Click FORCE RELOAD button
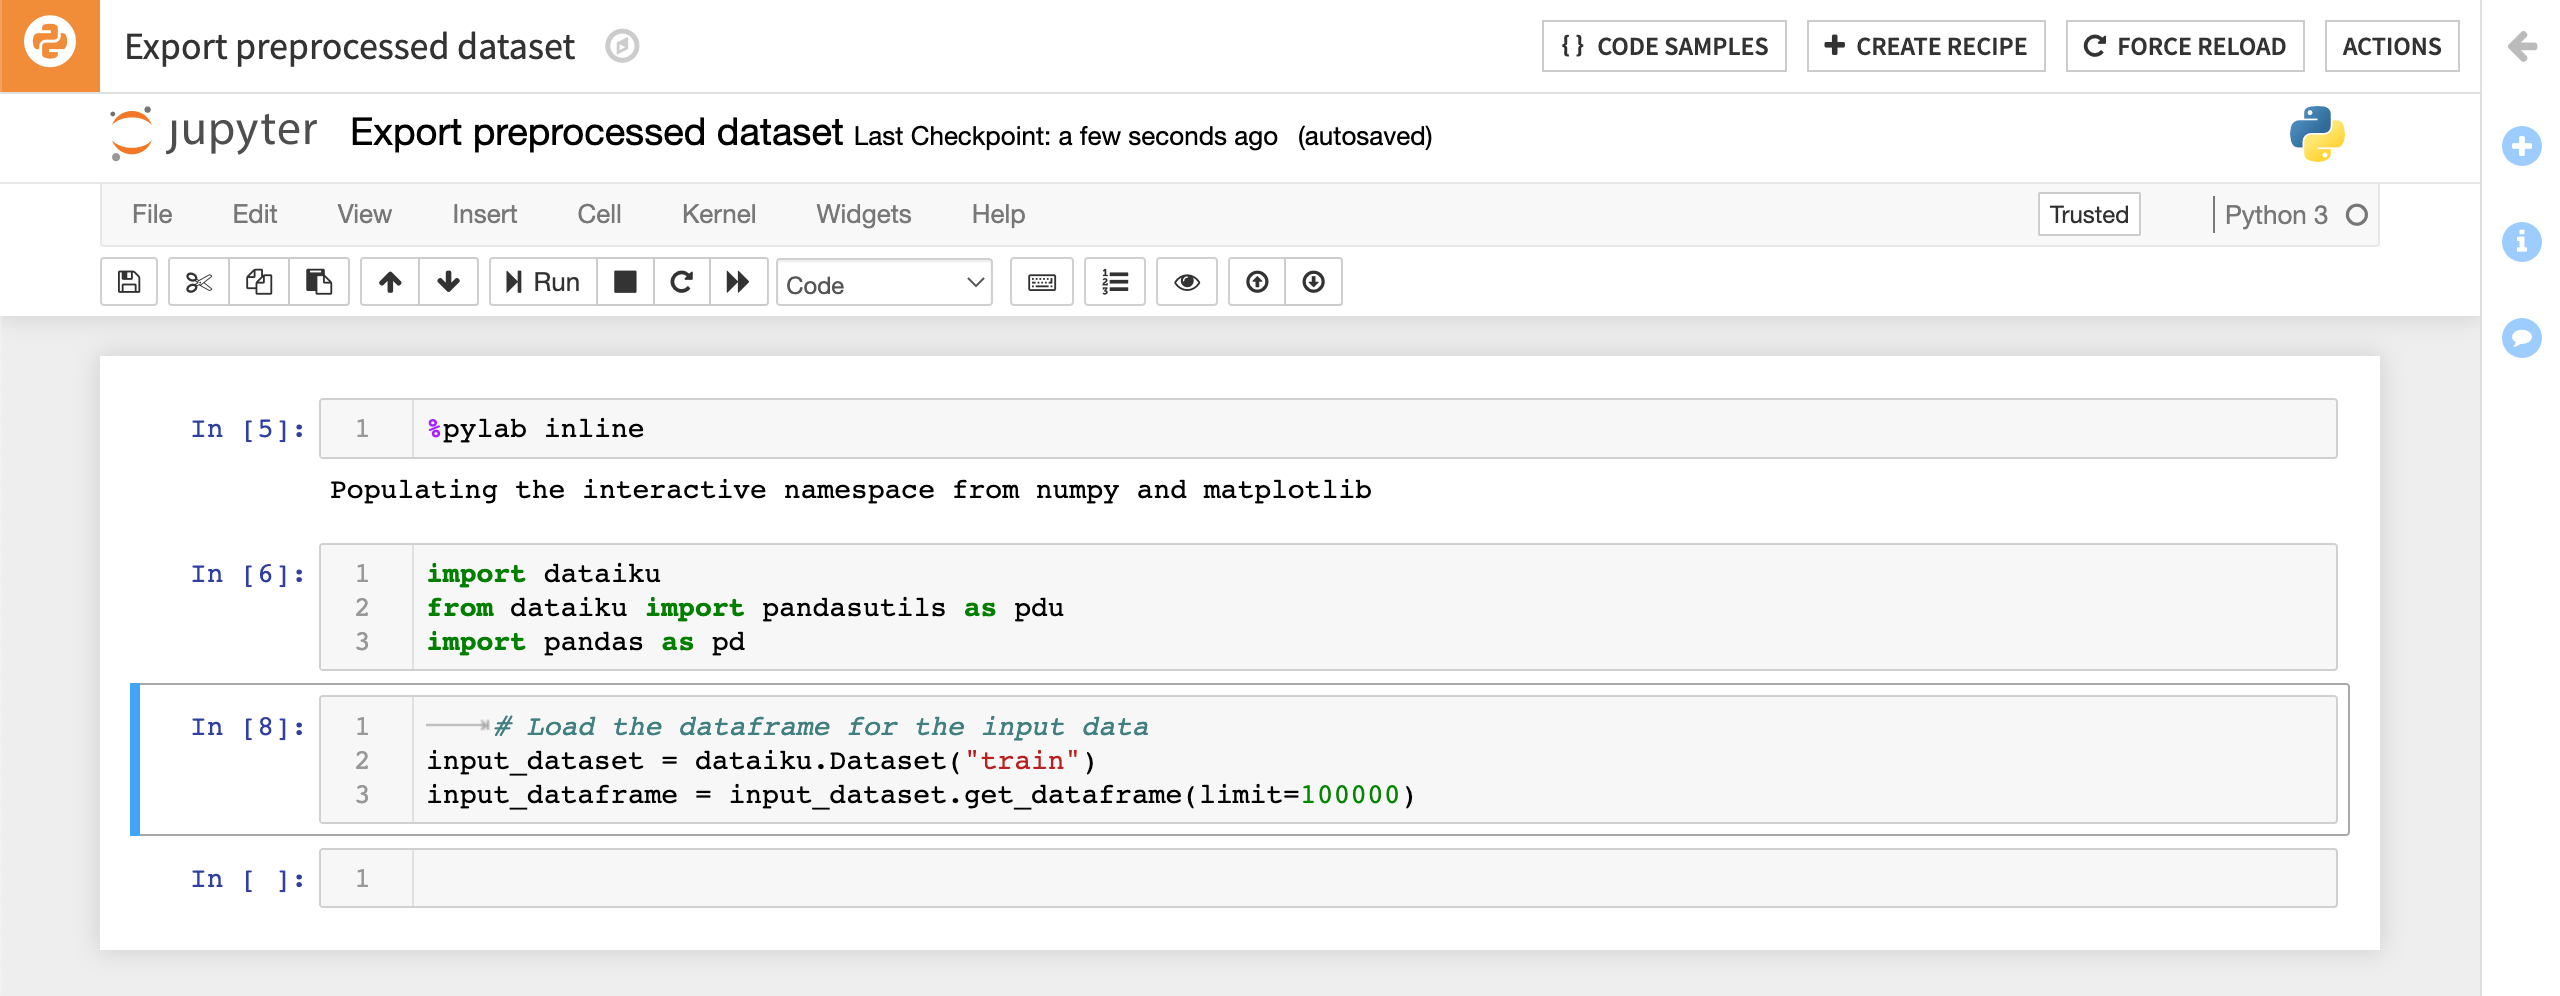 tap(2185, 46)
